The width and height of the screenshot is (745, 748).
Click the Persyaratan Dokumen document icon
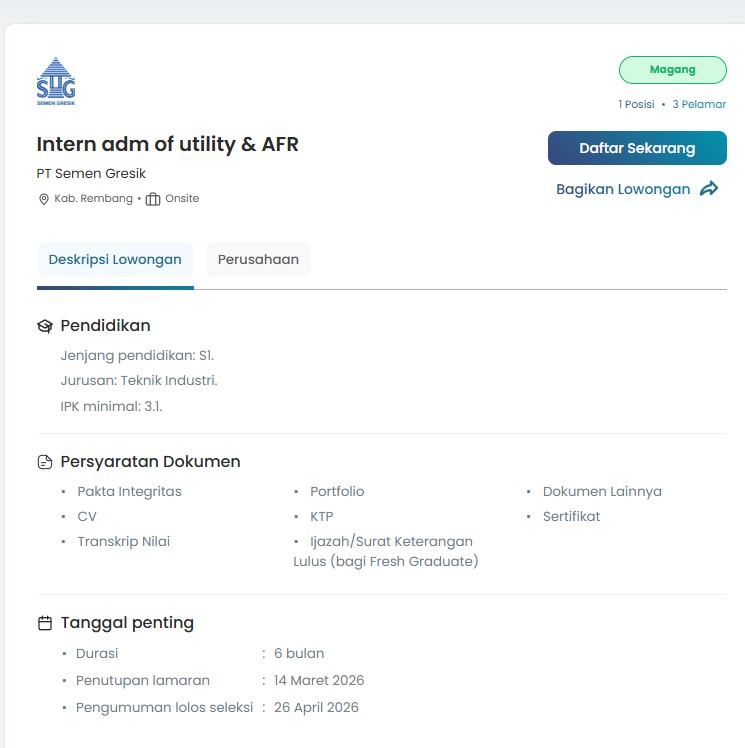pos(45,462)
